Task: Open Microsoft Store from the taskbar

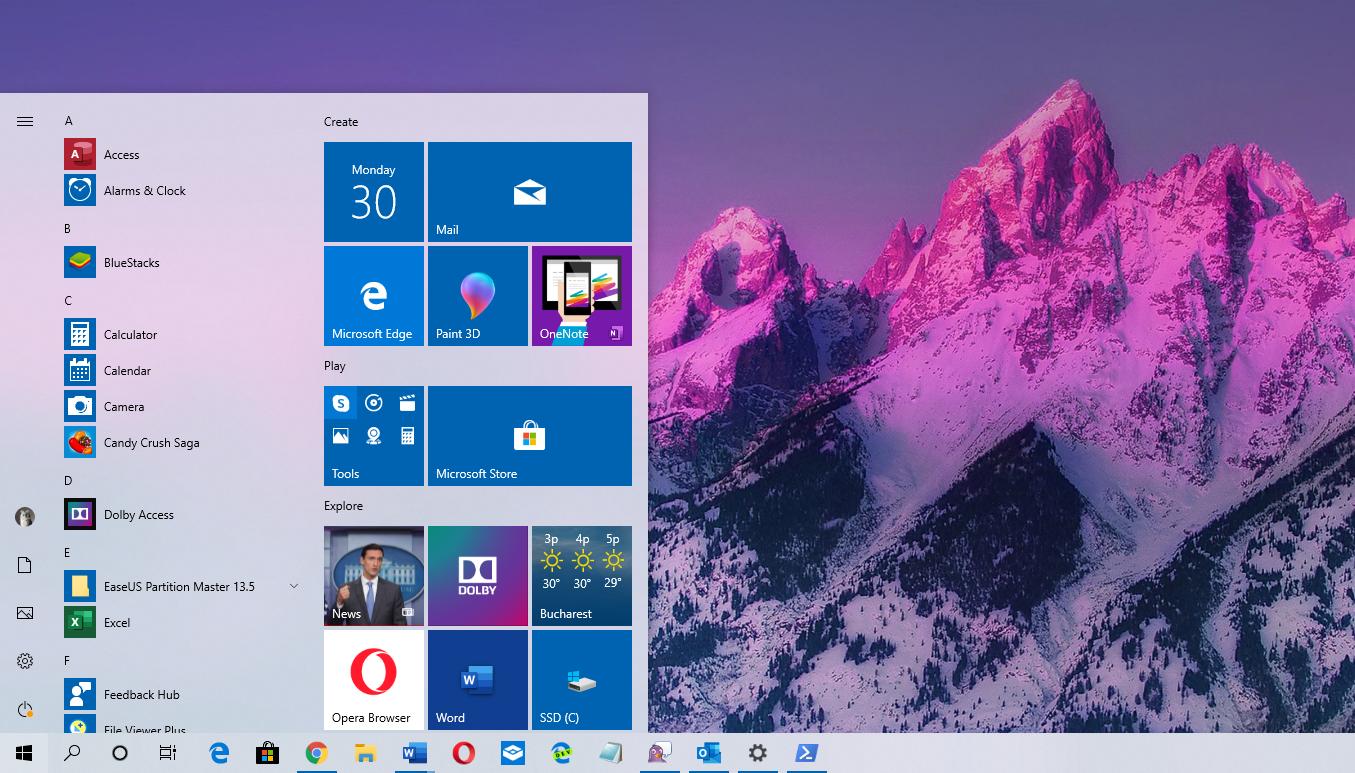Action: 268,753
